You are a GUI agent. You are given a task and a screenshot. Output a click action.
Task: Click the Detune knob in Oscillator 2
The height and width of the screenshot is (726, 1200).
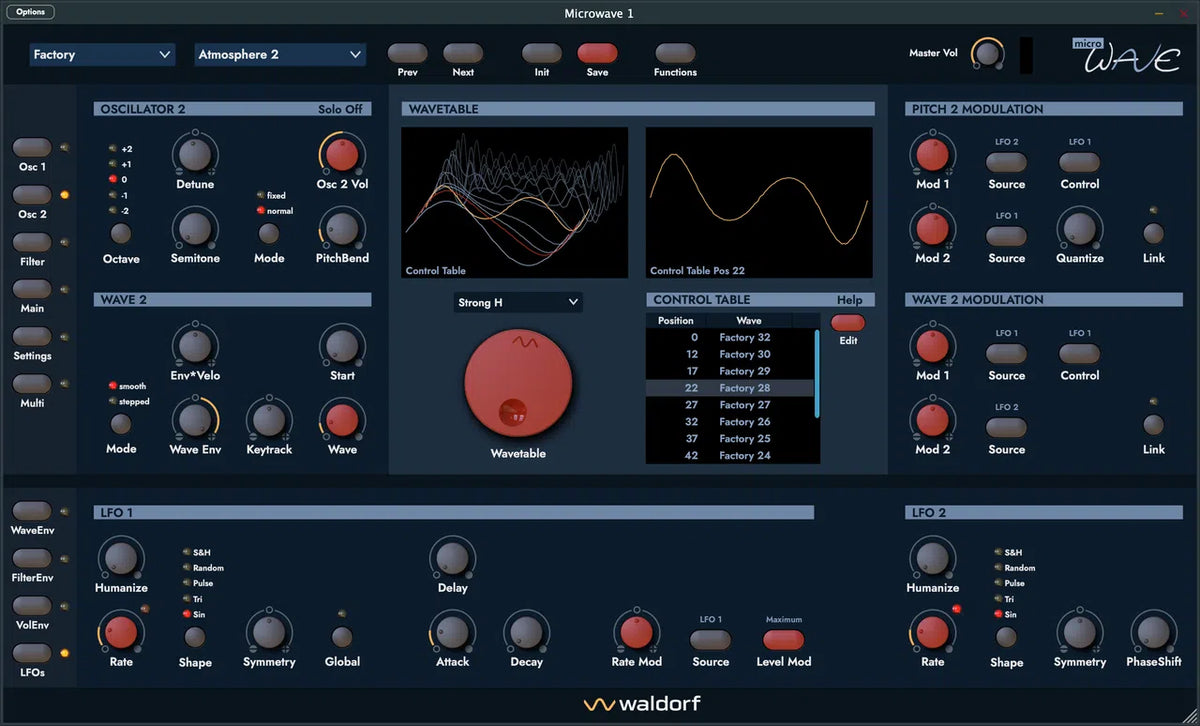194,155
